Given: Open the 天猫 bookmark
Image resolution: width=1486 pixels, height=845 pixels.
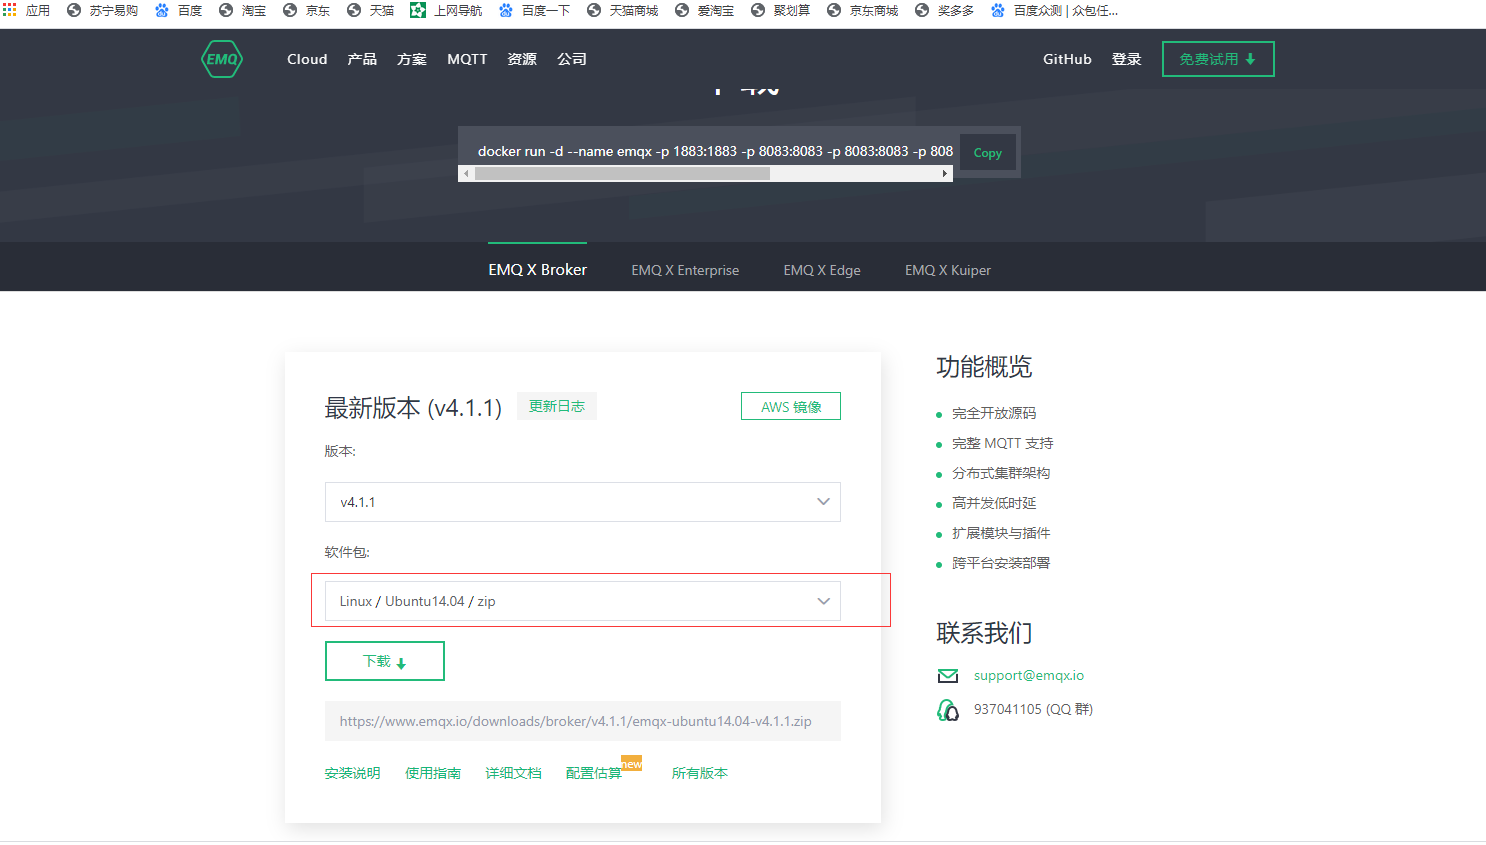Looking at the screenshot, I should [x=370, y=10].
